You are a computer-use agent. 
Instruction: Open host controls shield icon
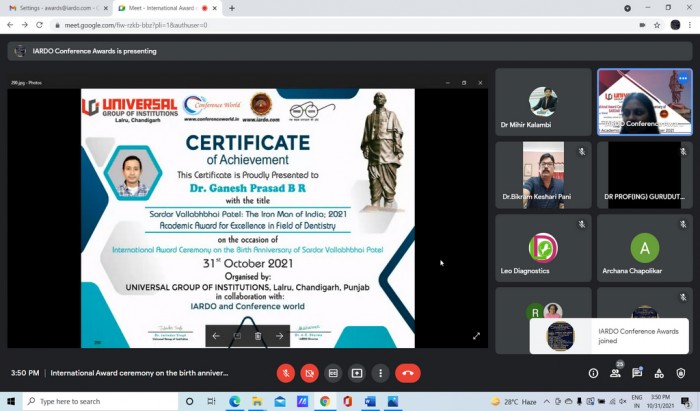pyautogui.click(x=681, y=373)
